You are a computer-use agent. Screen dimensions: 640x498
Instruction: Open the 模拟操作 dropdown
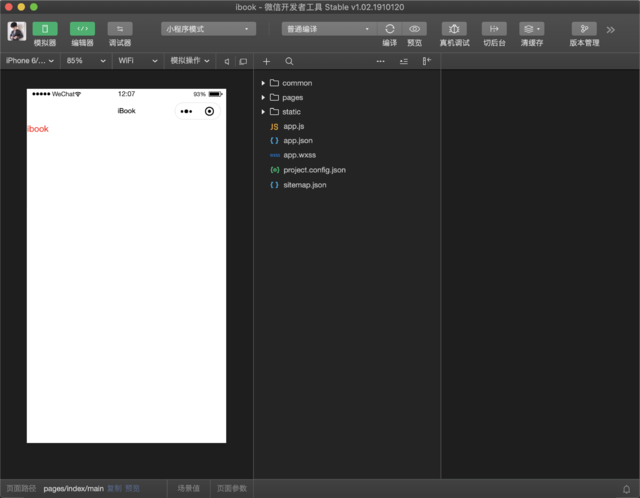(190, 61)
